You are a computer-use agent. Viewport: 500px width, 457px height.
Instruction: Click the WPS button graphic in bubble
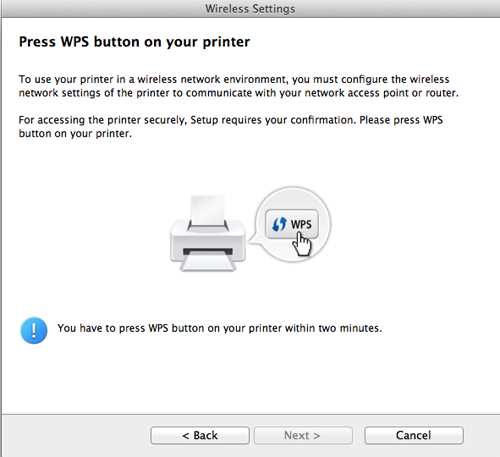pyautogui.click(x=292, y=224)
